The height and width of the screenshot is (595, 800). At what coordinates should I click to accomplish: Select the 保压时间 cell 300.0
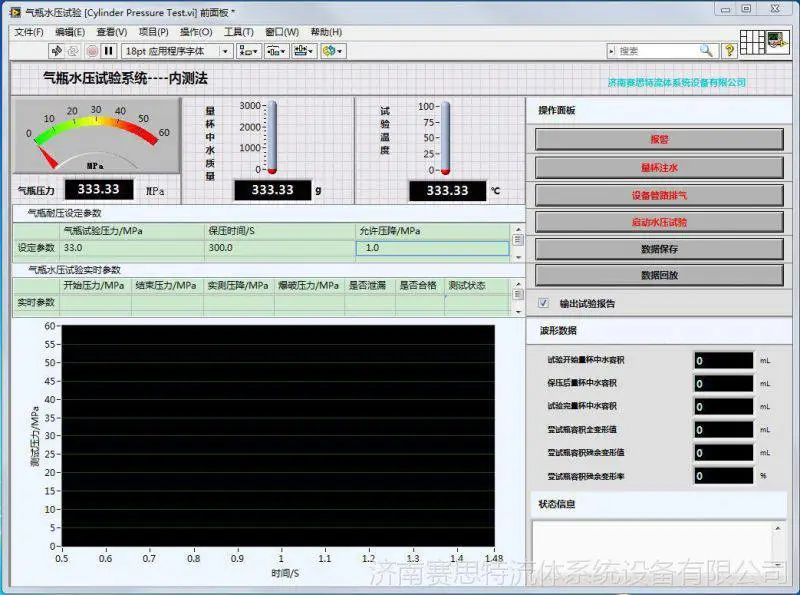pyautogui.click(x=280, y=248)
